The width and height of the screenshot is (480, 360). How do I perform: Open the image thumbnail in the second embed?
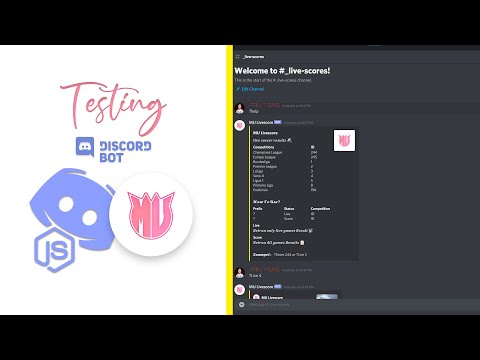click(x=327, y=296)
